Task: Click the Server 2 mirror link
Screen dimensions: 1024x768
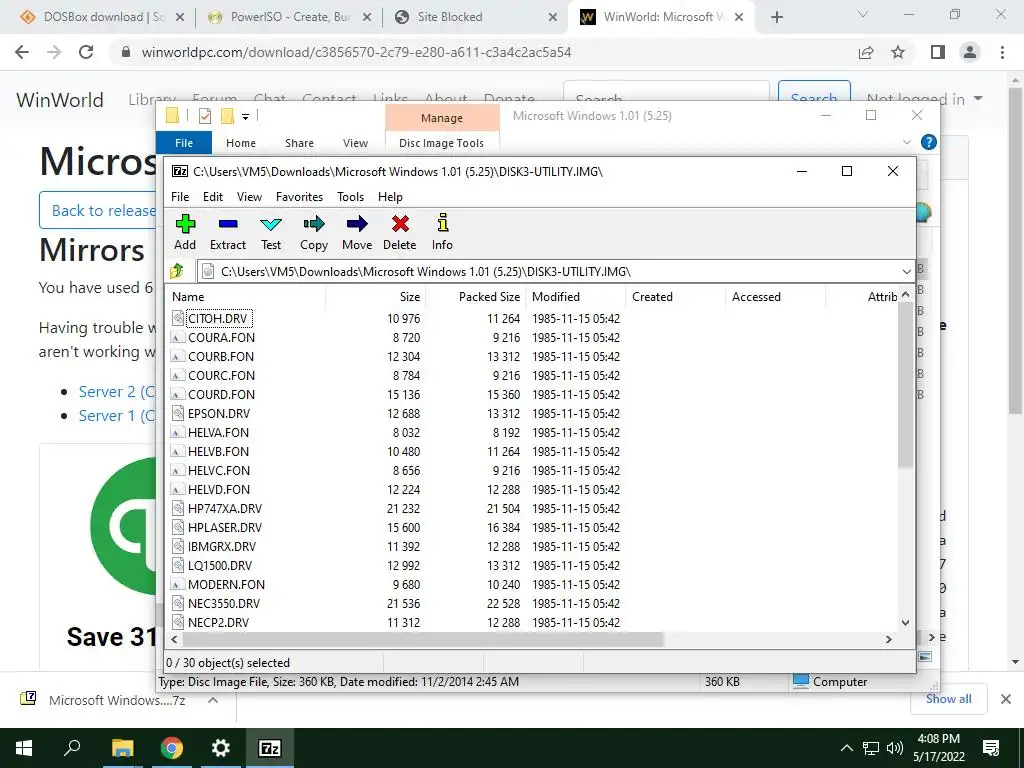Action: (116, 391)
